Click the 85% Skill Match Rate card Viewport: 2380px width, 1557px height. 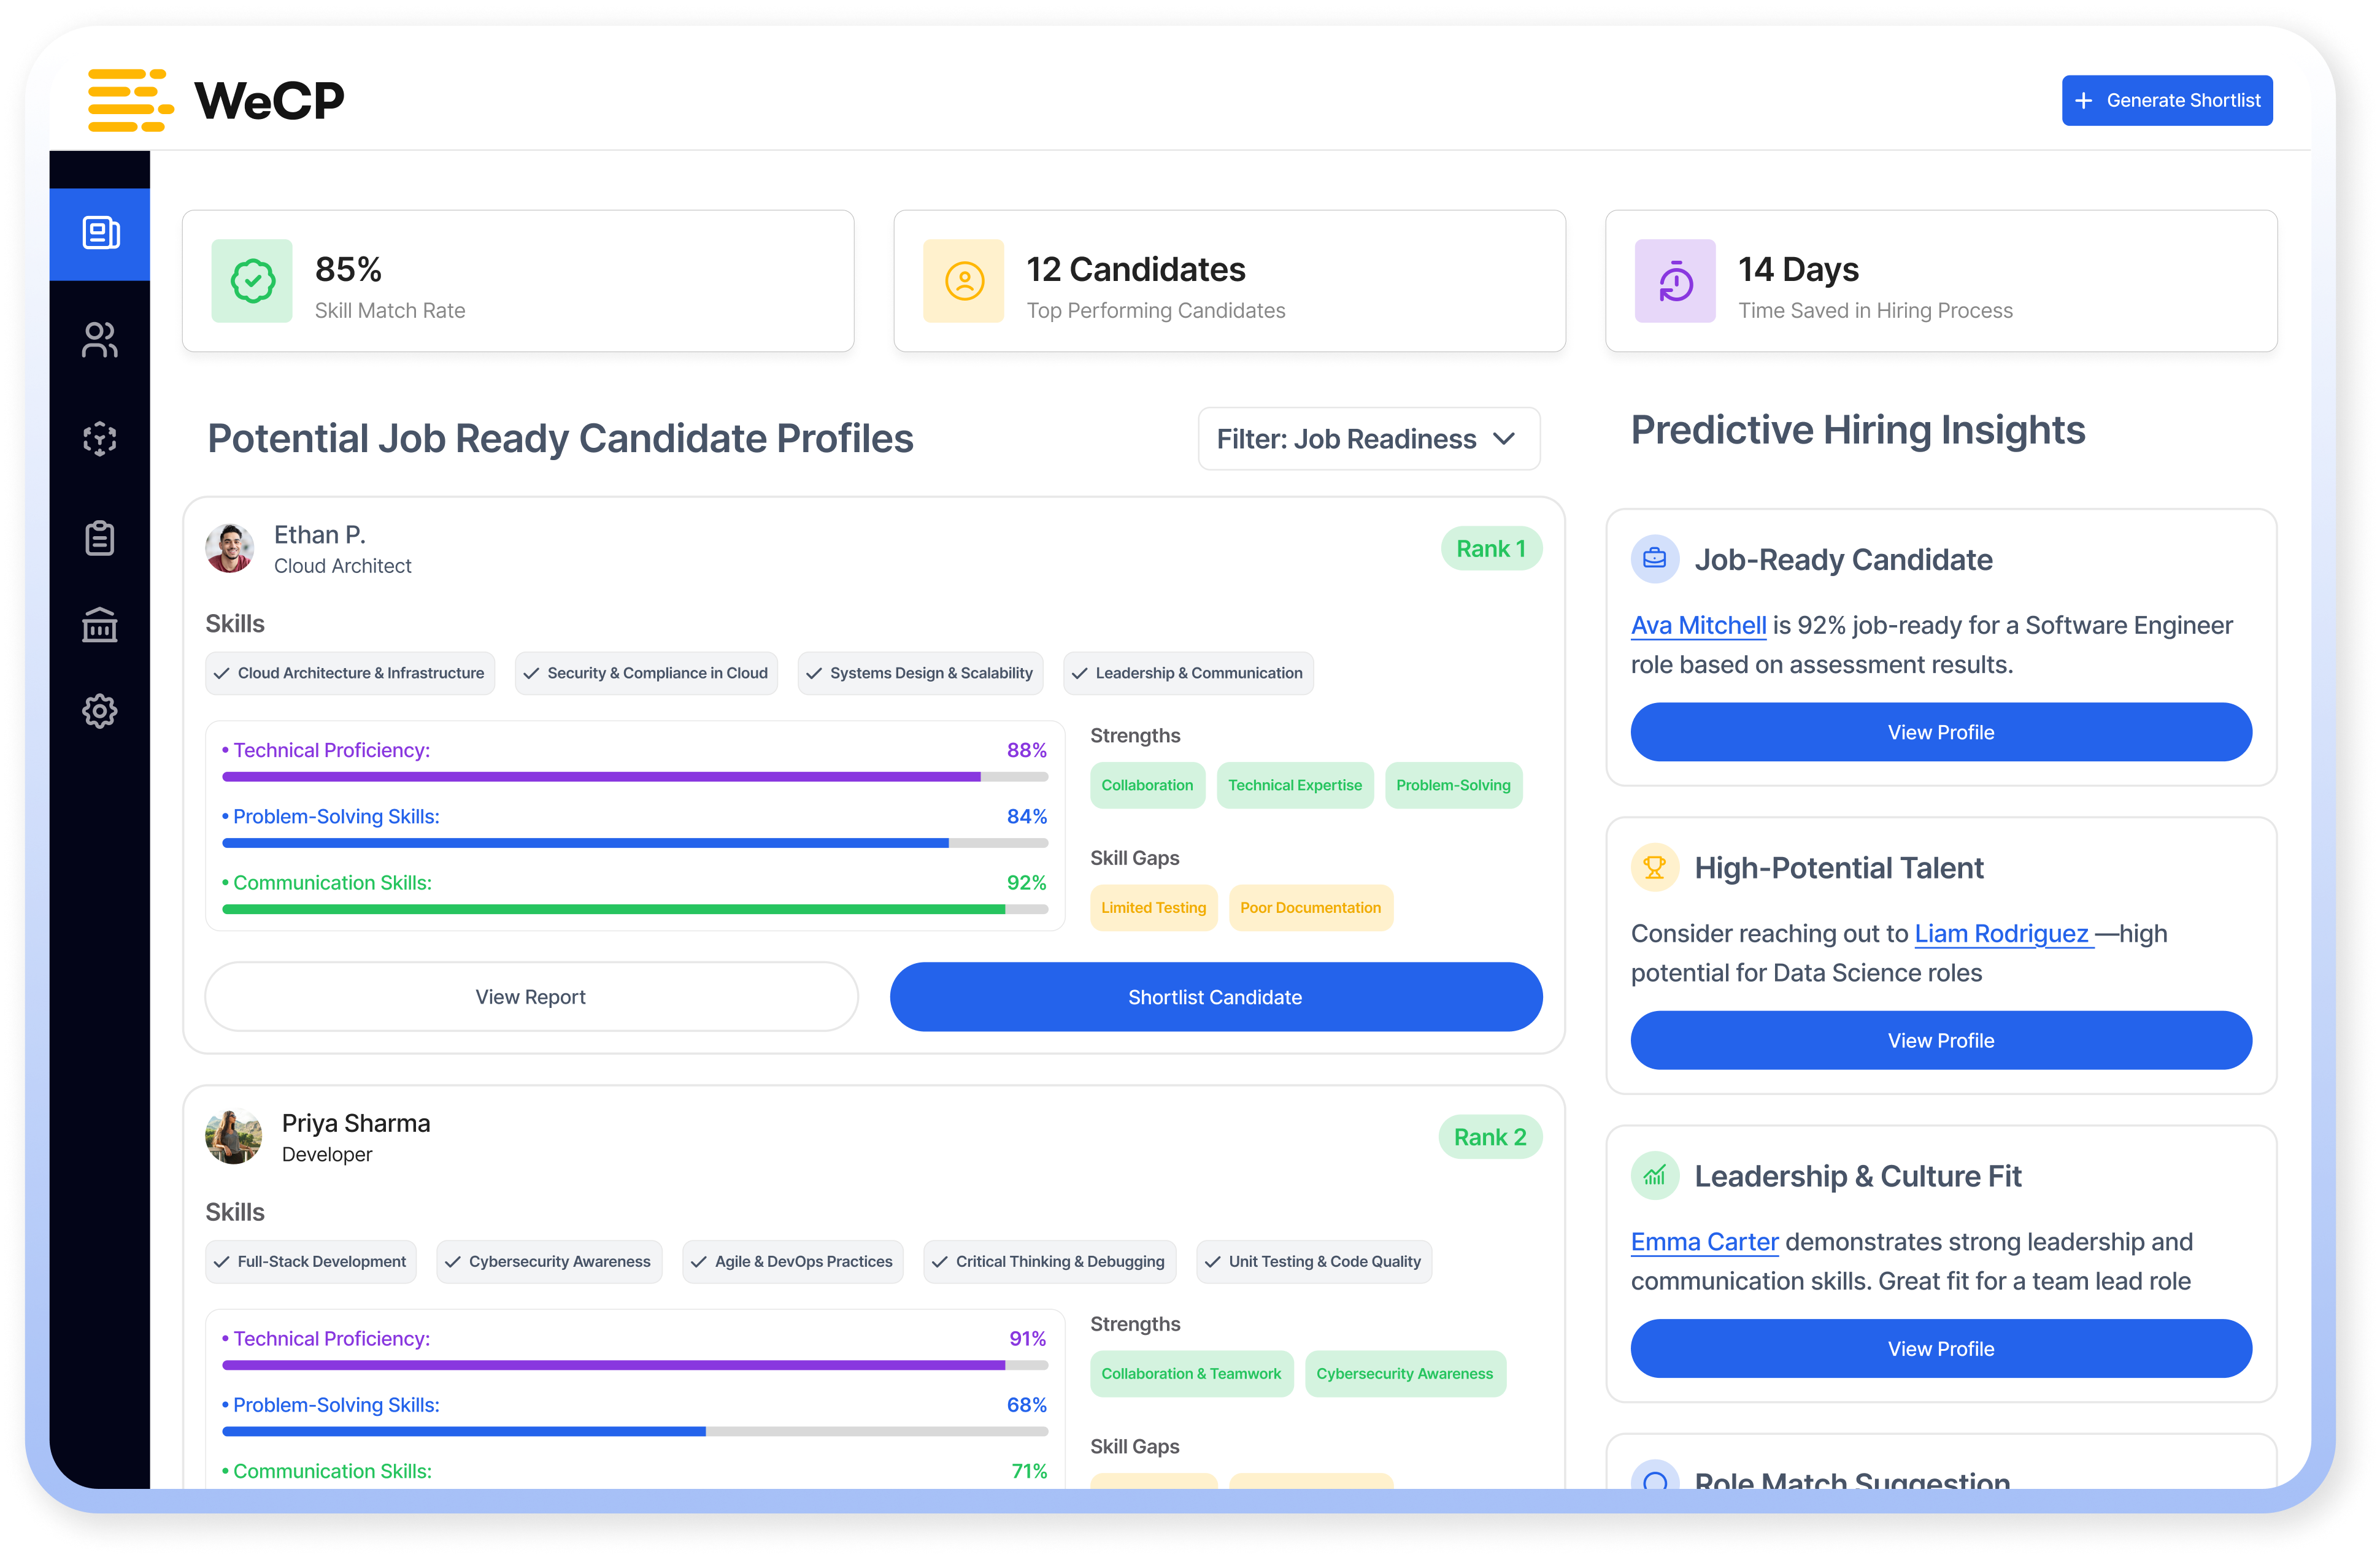(x=518, y=281)
